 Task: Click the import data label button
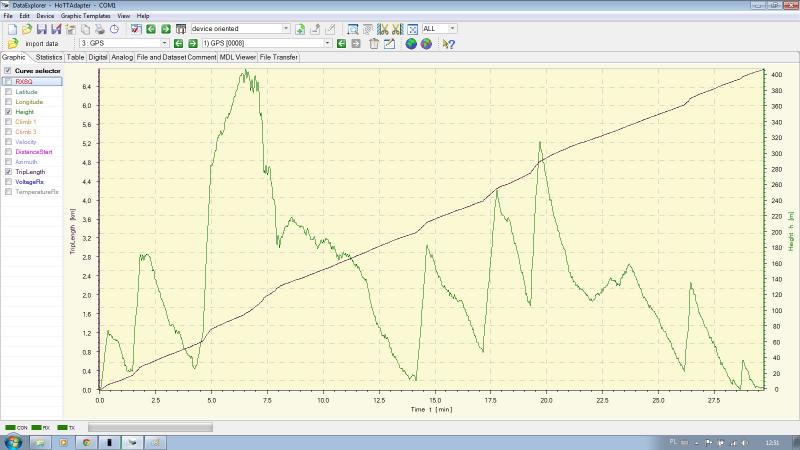[42, 44]
